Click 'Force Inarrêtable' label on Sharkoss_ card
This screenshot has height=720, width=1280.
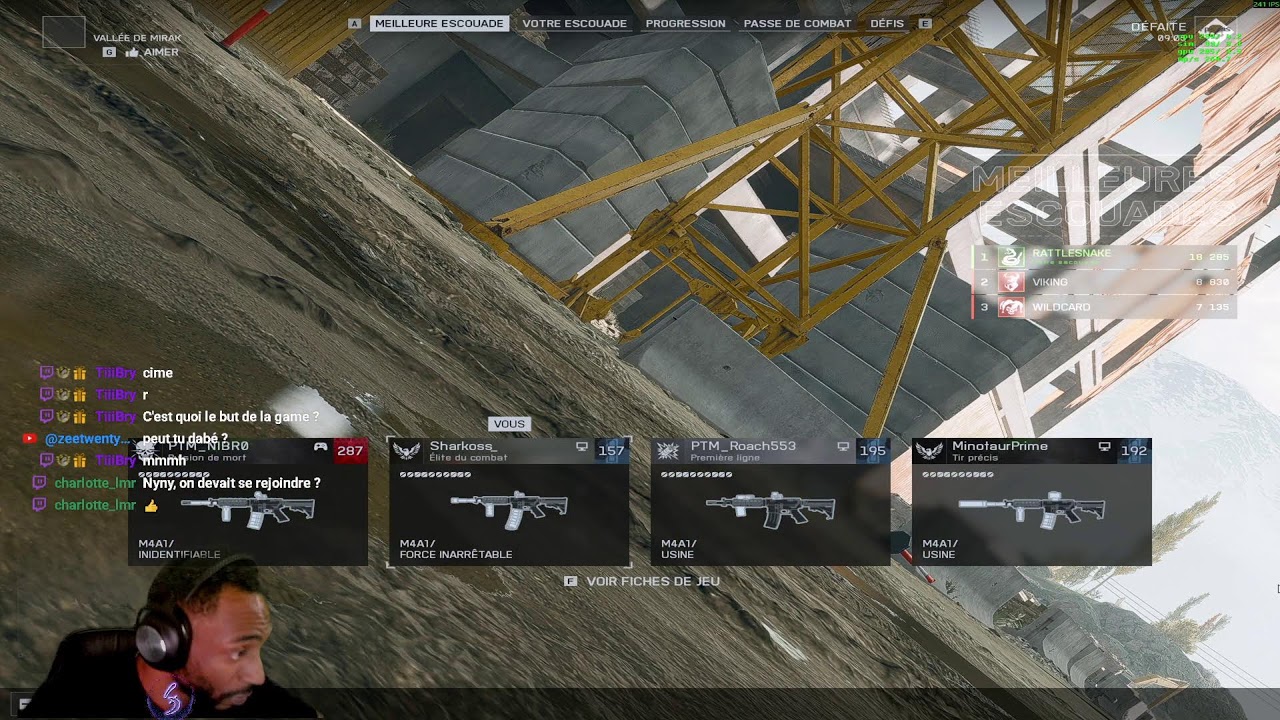click(456, 554)
